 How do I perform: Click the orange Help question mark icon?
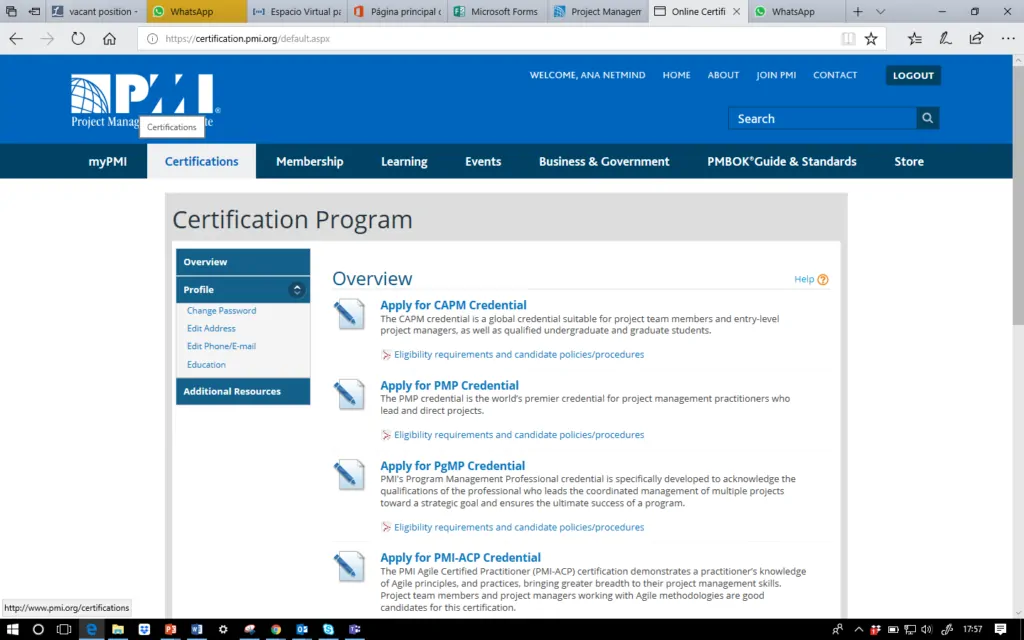[823, 280]
